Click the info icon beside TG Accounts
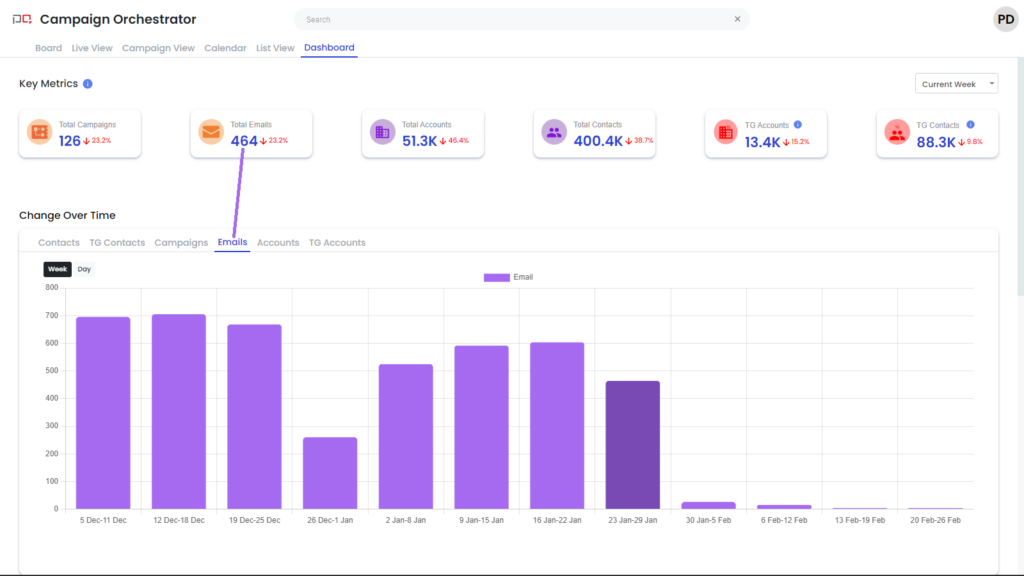1024x576 pixels. (798, 125)
